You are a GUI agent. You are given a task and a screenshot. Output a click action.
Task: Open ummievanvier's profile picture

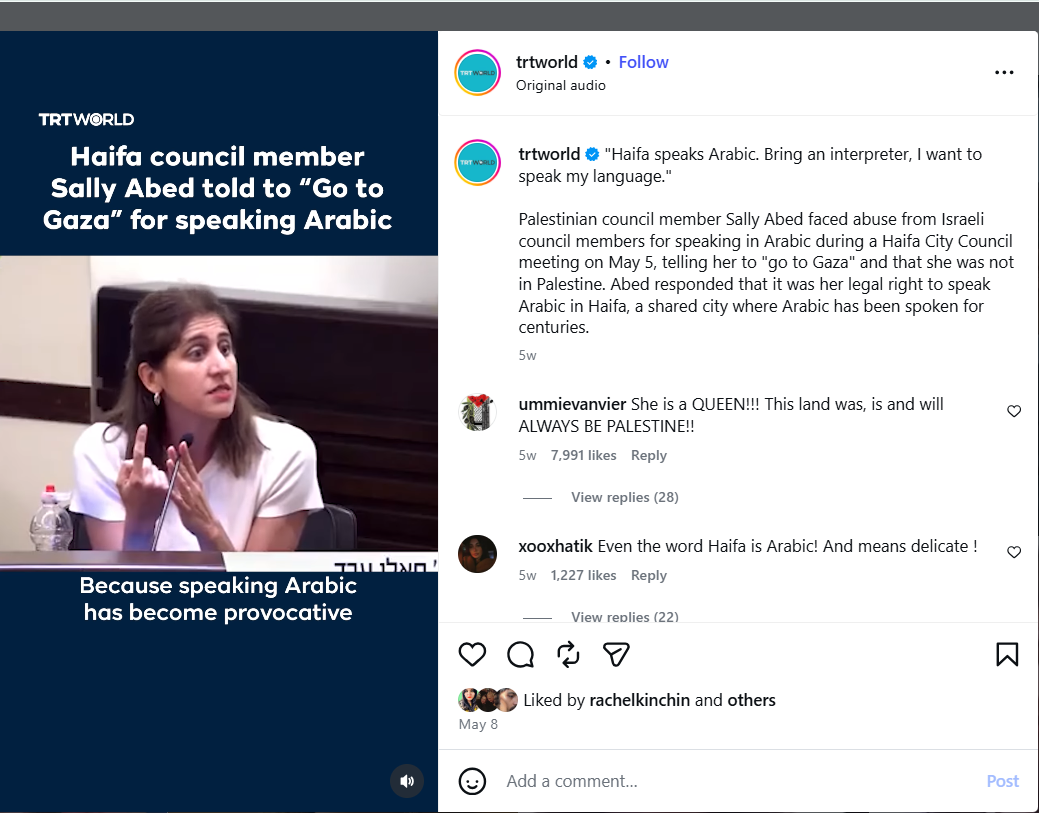pyautogui.click(x=477, y=412)
